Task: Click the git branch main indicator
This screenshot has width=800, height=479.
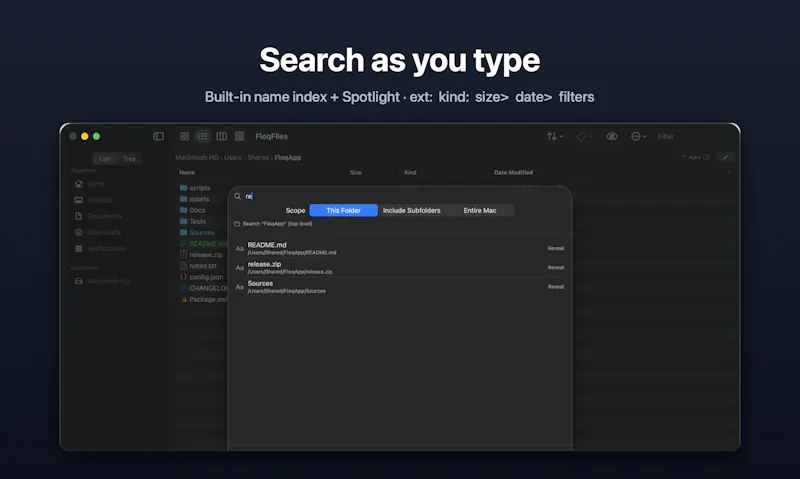Action: (696, 157)
